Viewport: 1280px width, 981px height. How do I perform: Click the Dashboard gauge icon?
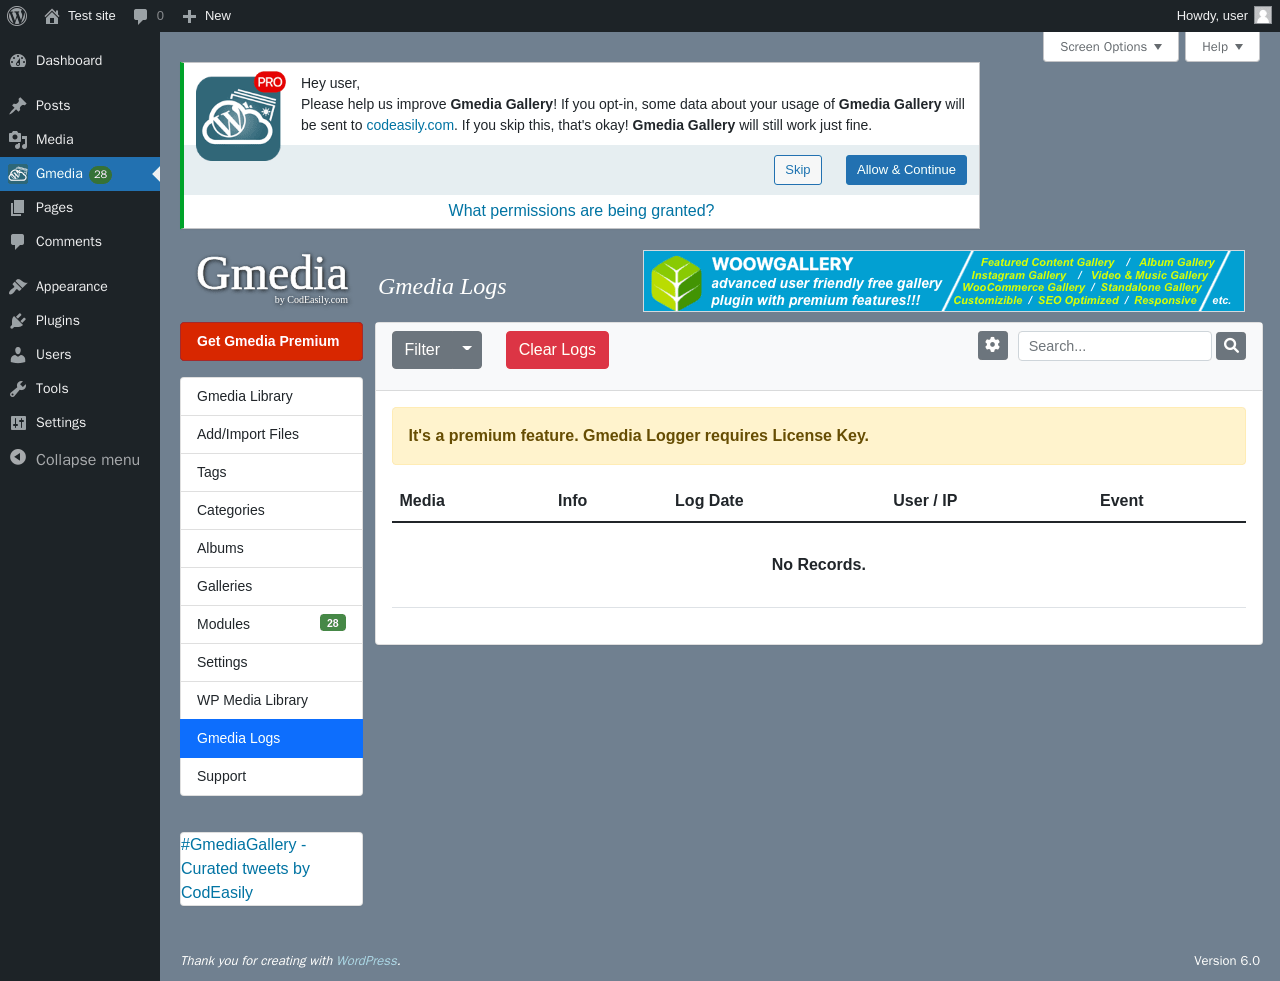18,60
